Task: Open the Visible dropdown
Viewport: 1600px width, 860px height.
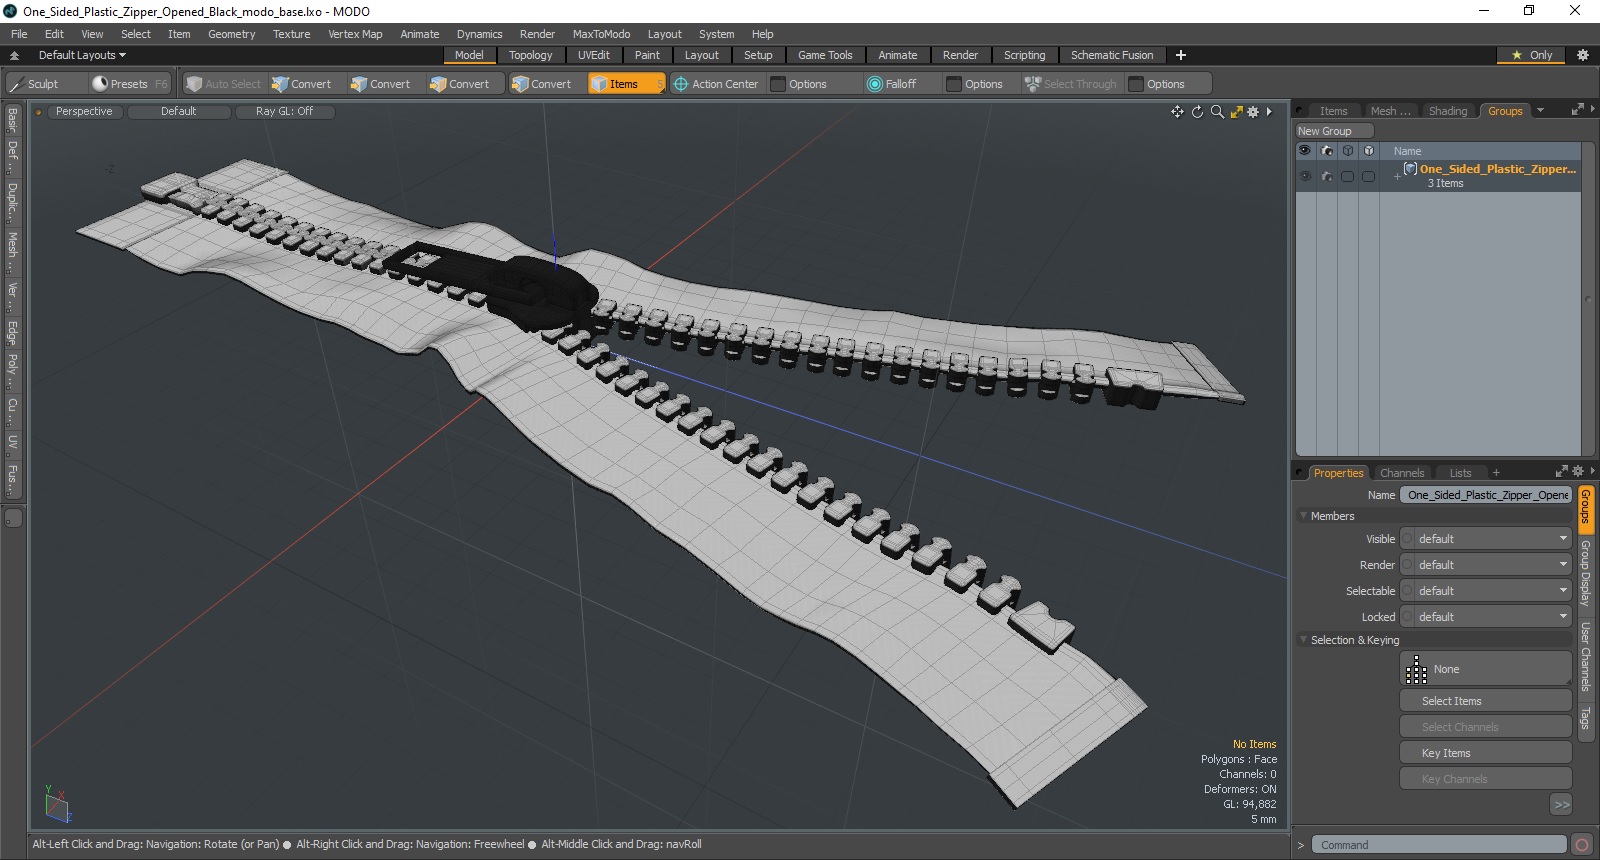Action: click(x=1486, y=539)
